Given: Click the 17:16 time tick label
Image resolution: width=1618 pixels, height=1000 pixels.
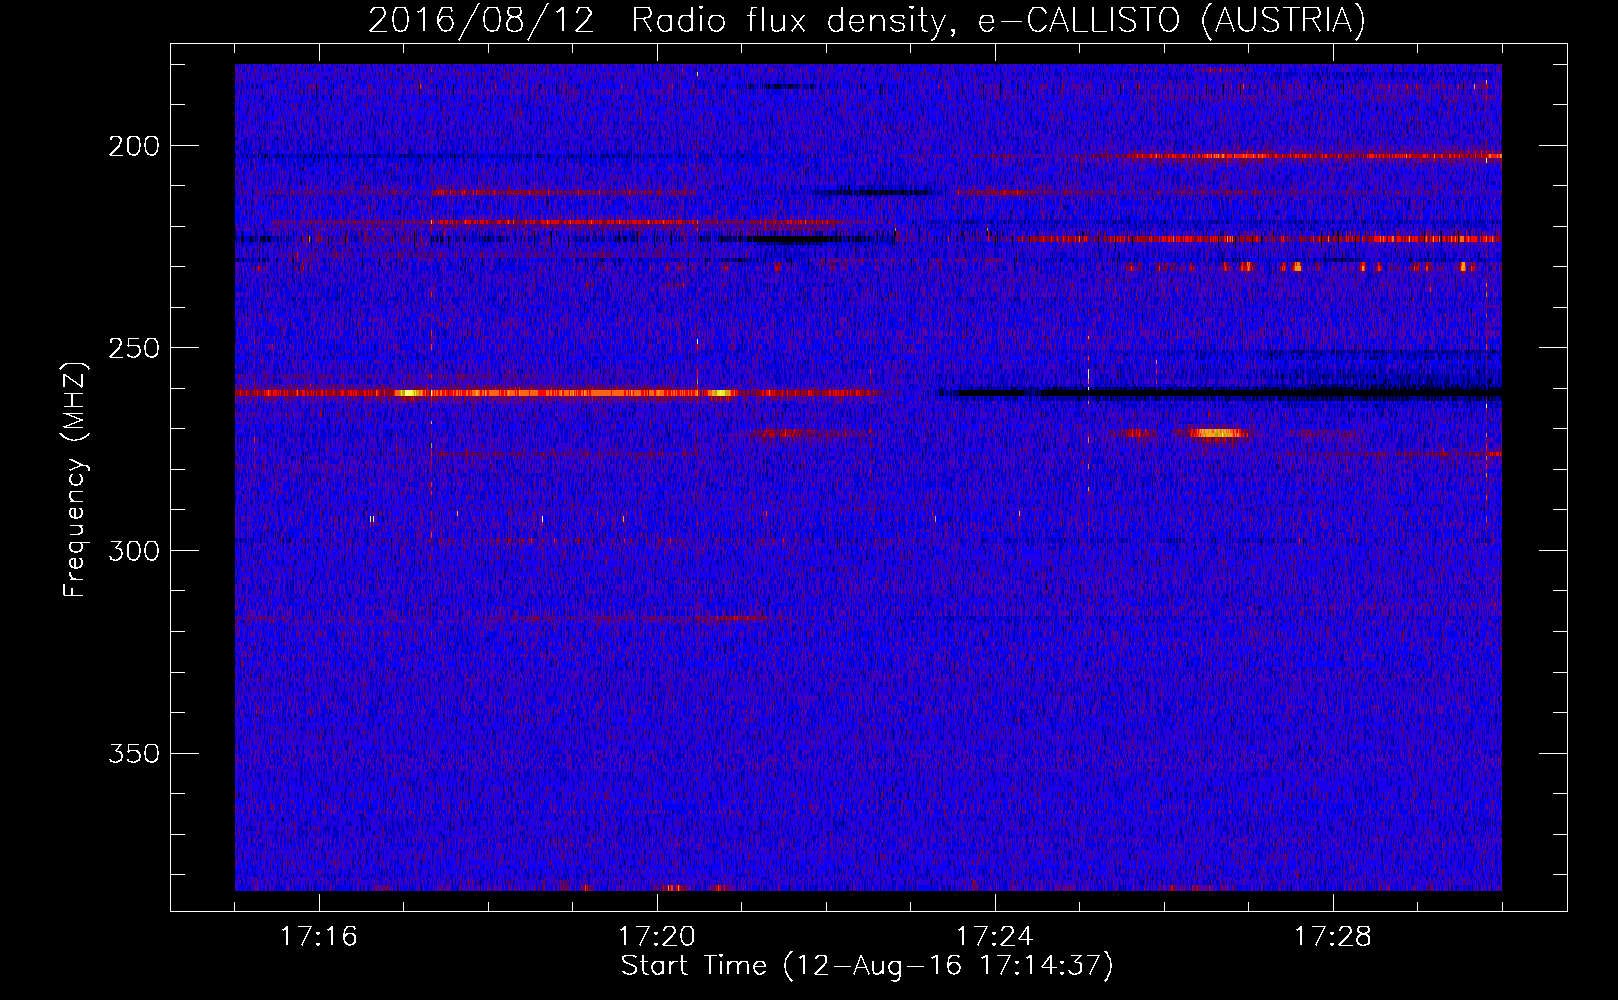Looking at the screenshot, I should click(x=319, y=937).
